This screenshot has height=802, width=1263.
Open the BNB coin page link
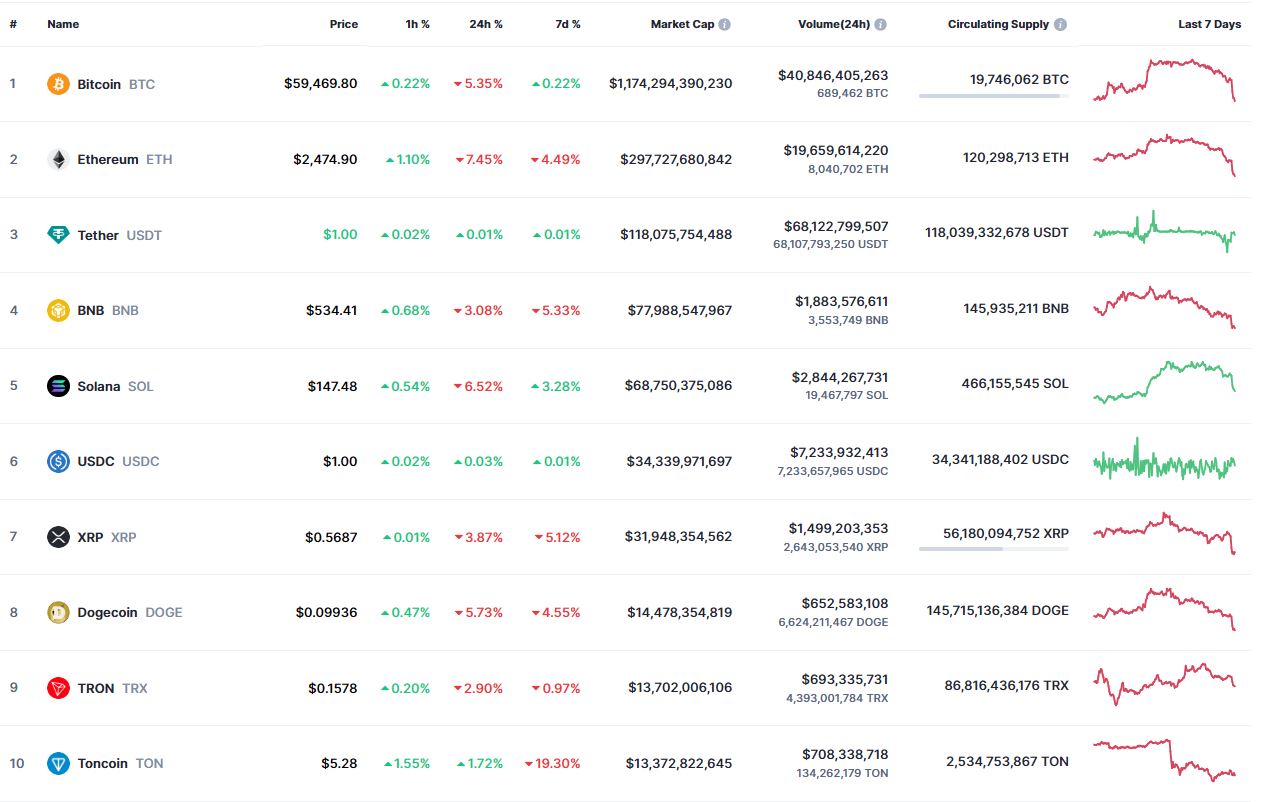click(x=91, y=310)
